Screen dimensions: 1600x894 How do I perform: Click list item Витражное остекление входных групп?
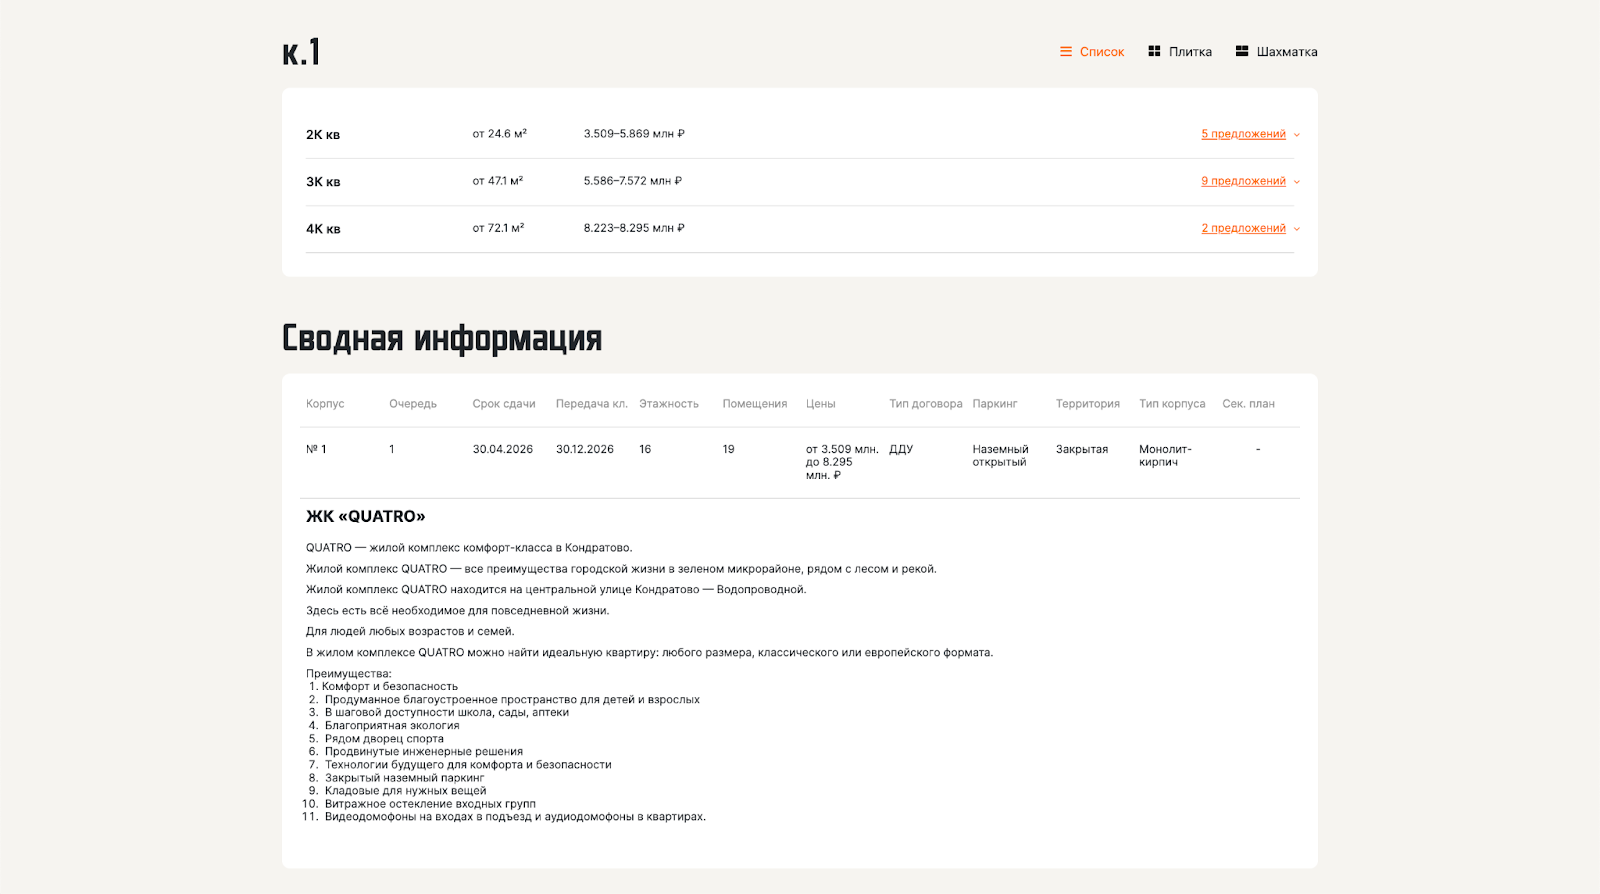[x=430, y=804]
